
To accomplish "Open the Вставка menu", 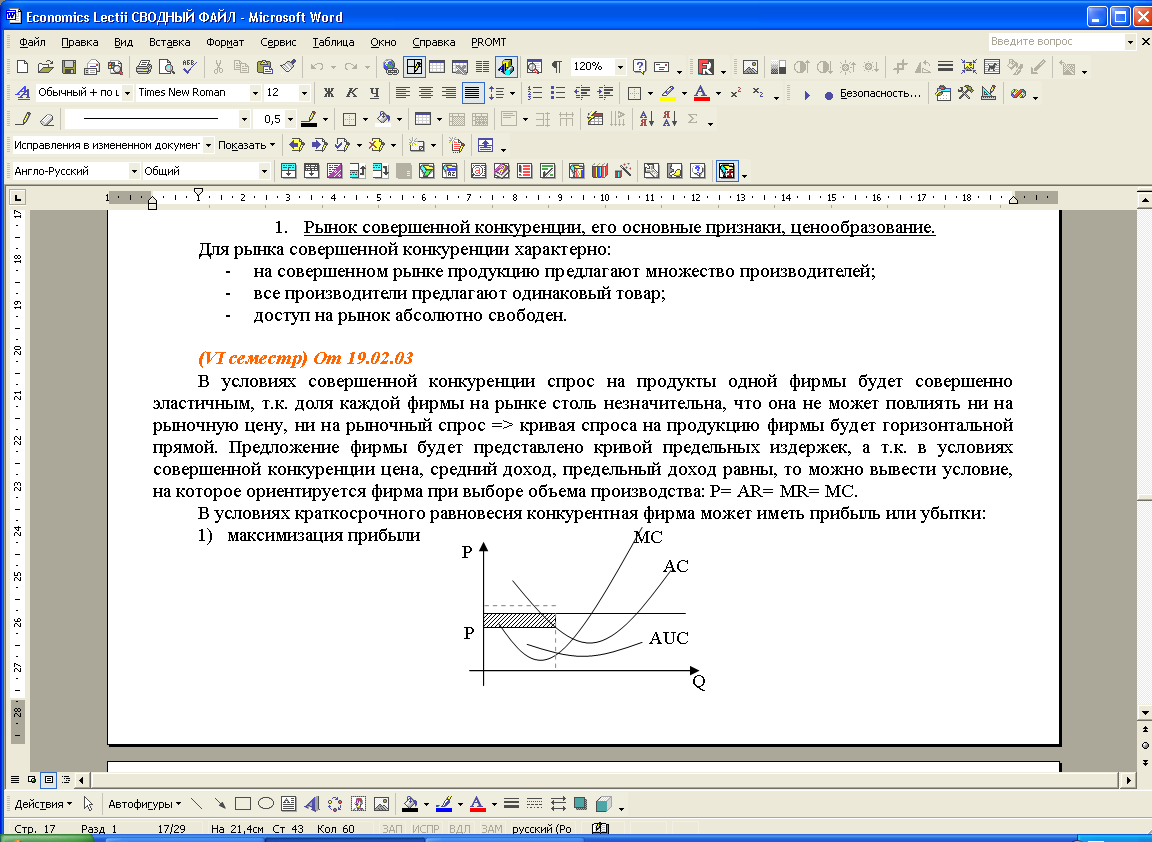I will coord(170,42).
